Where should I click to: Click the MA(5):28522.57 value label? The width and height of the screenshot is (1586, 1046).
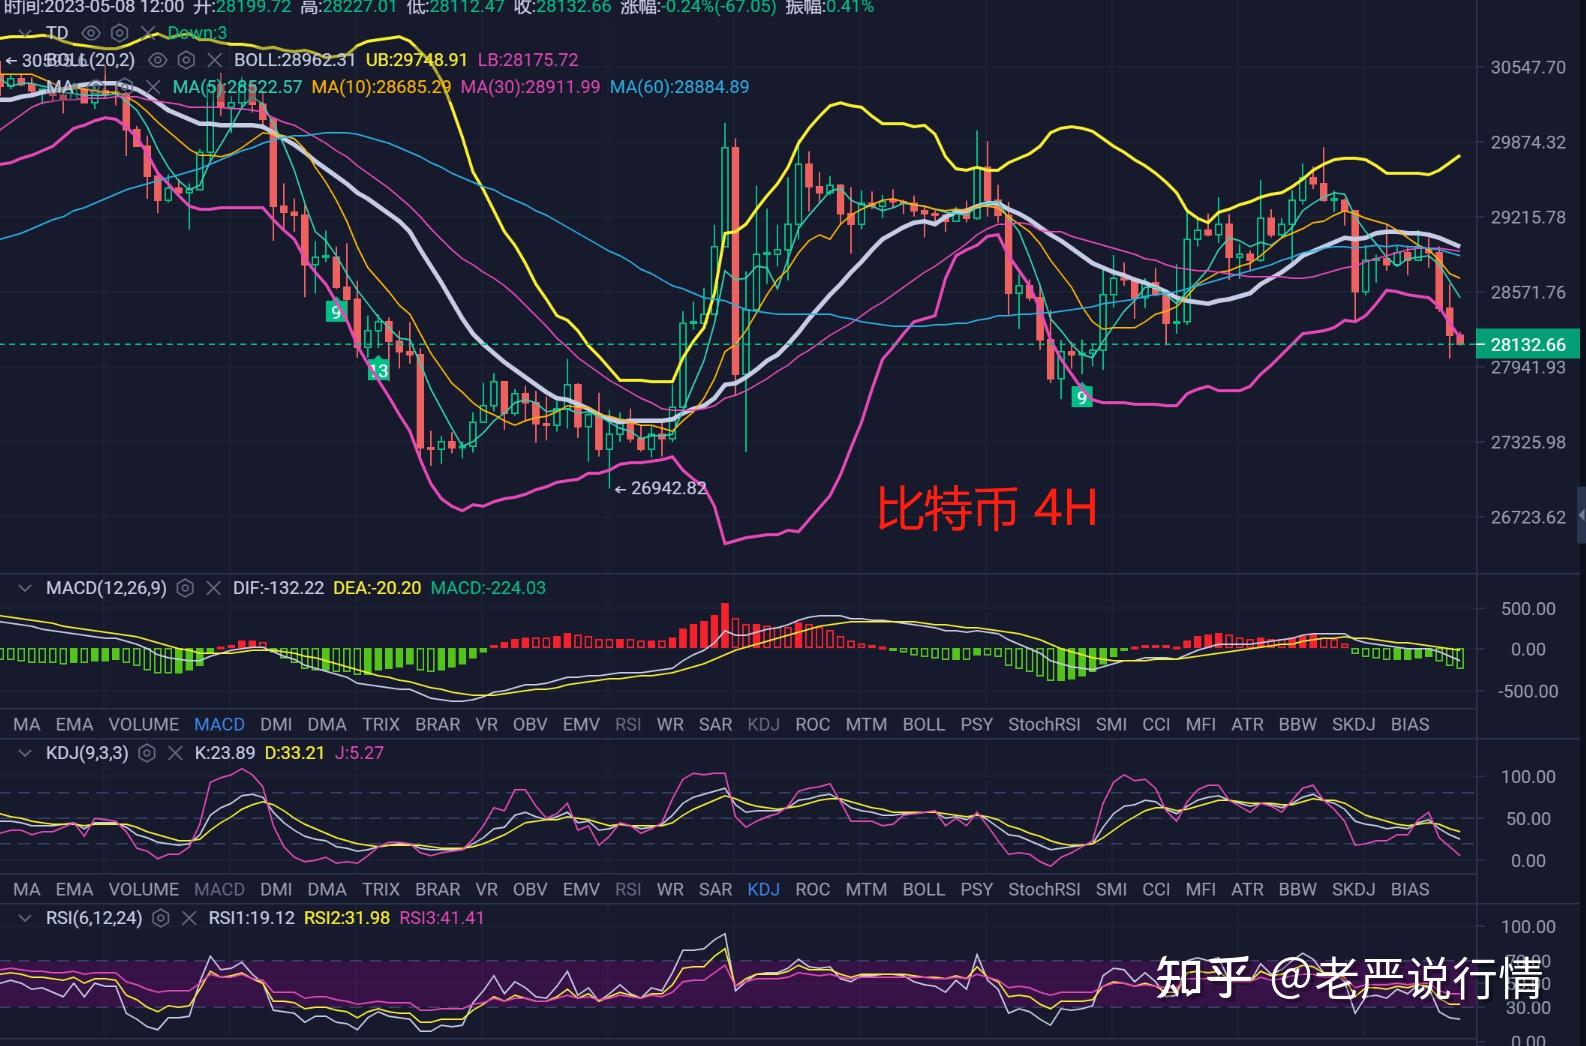[237, 87]
